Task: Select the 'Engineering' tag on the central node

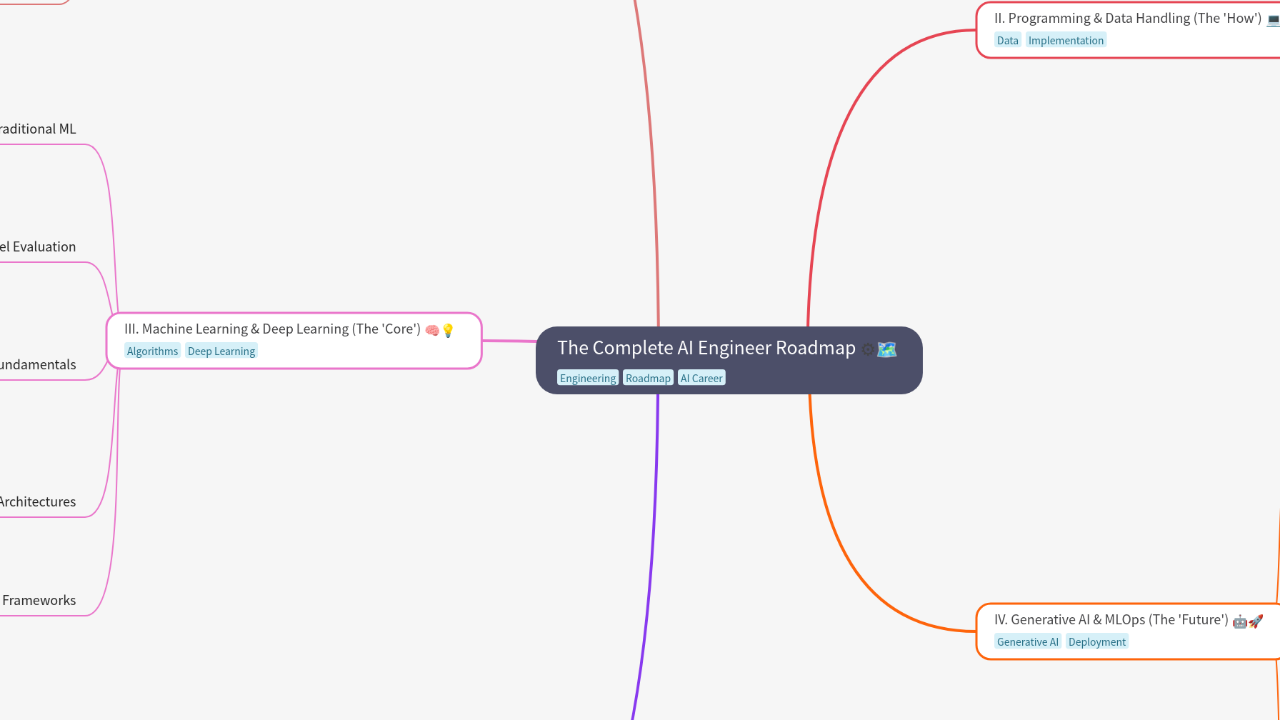Action: click(x=588, y=378)
